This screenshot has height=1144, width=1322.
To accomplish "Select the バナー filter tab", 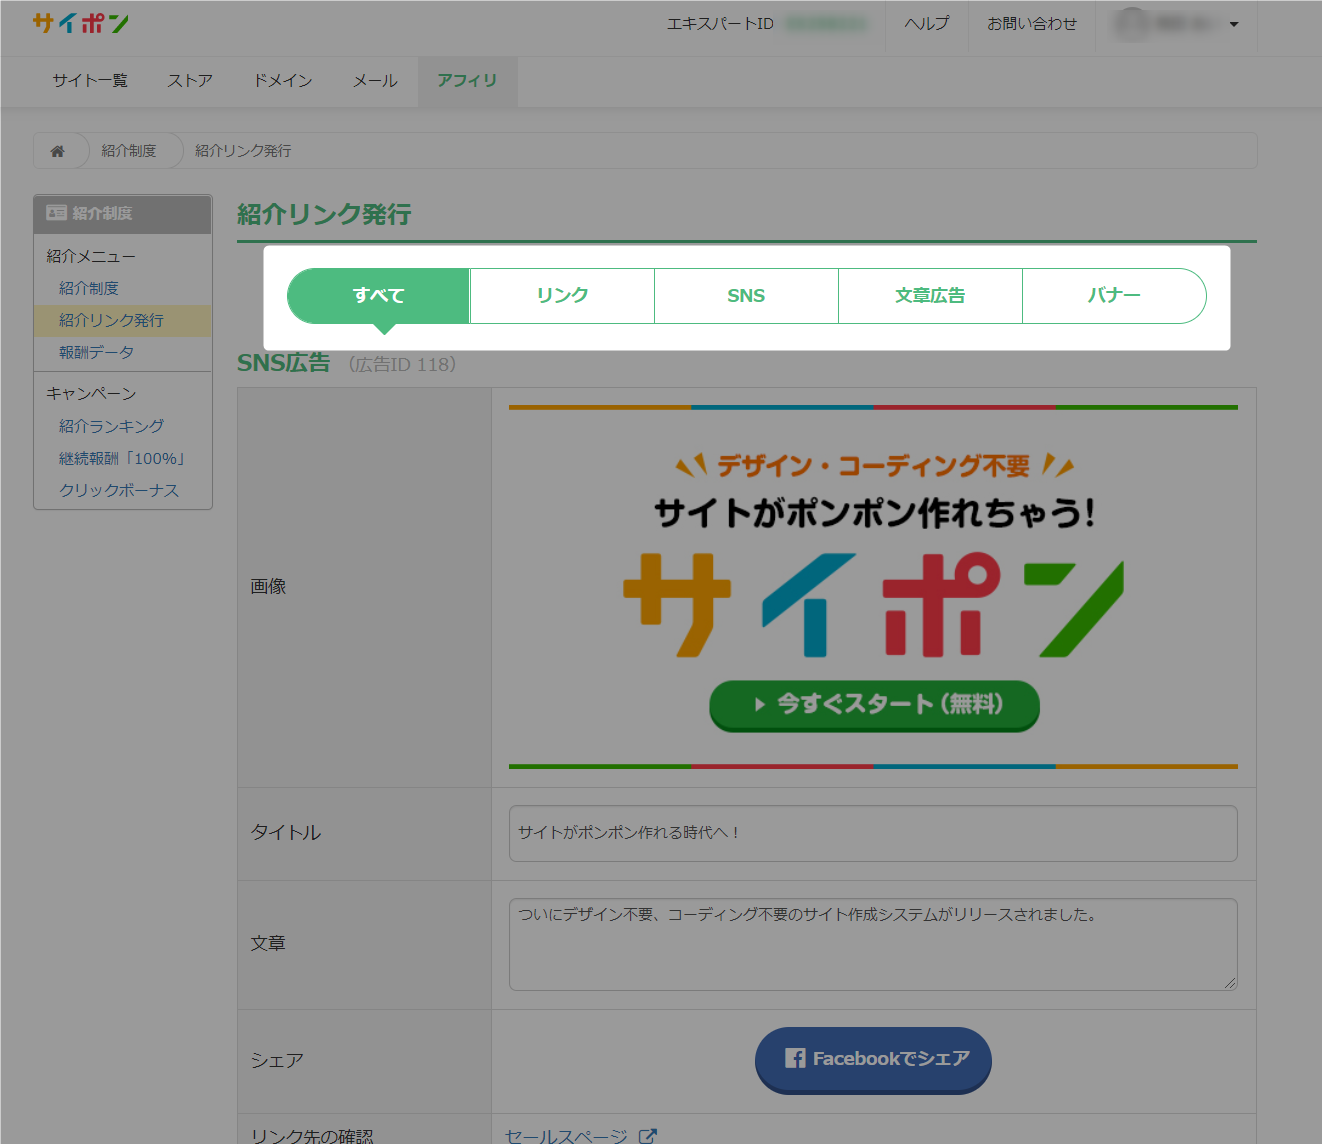I will point(1114,296).
